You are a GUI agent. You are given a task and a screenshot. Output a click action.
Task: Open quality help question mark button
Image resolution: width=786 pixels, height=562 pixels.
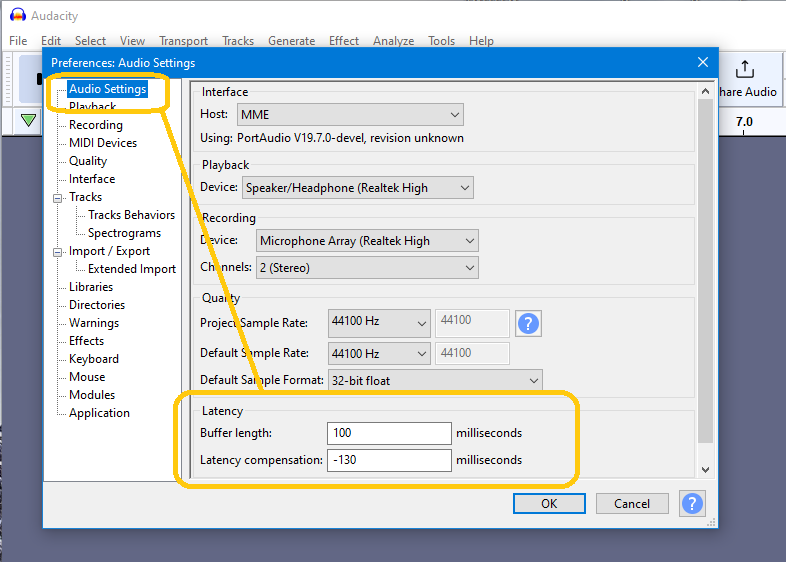pos(528,323)
